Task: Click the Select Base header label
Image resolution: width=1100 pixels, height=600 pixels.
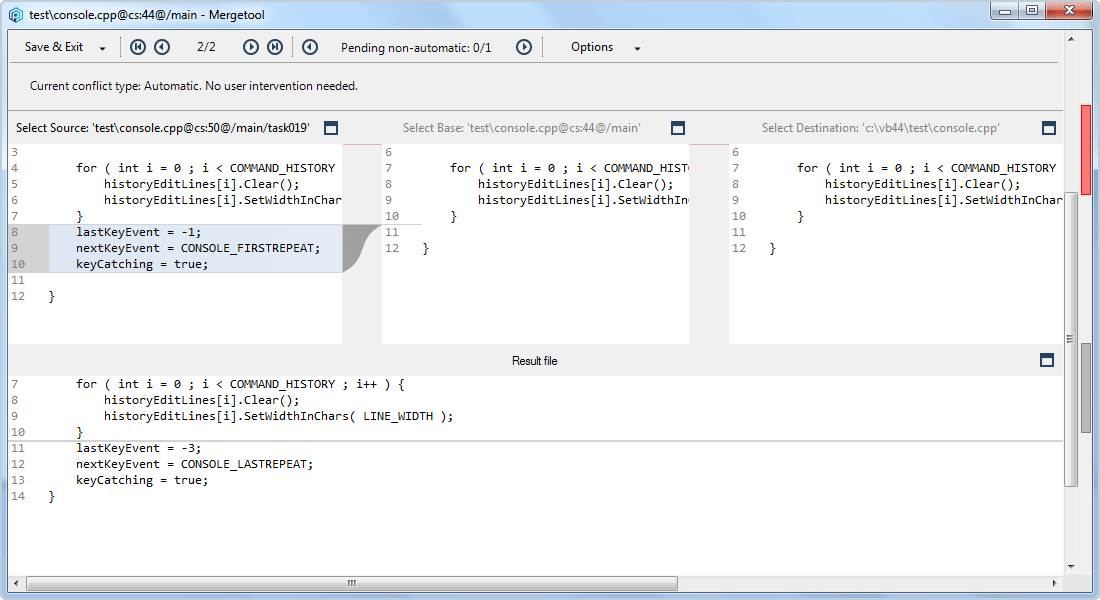Action: (522, 128)
